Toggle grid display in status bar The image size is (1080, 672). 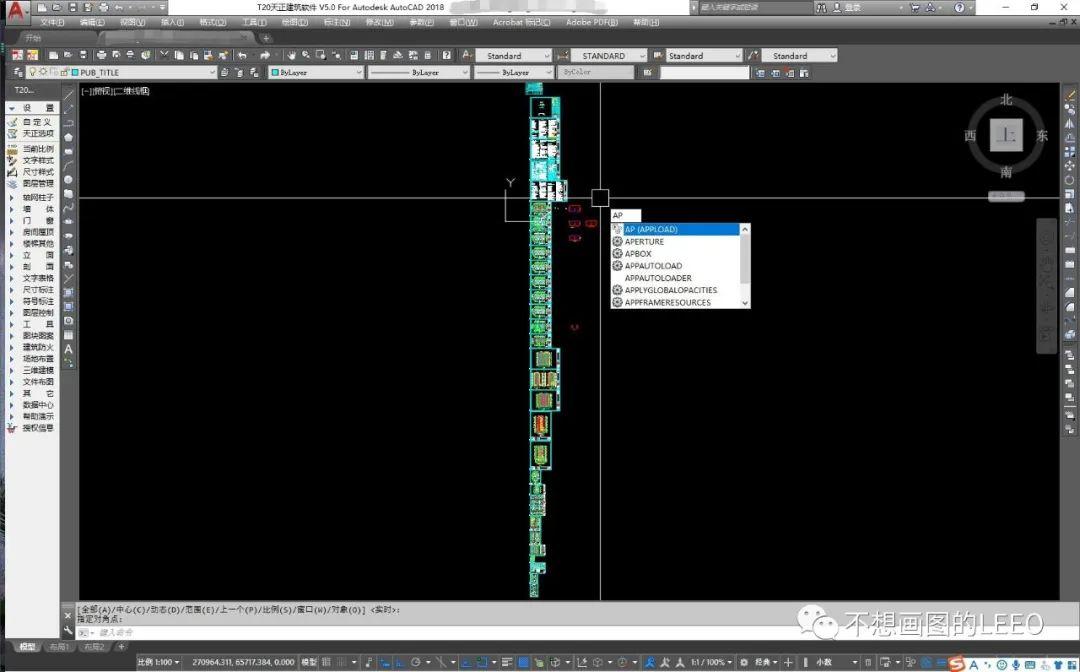click(x=326, y=662)
